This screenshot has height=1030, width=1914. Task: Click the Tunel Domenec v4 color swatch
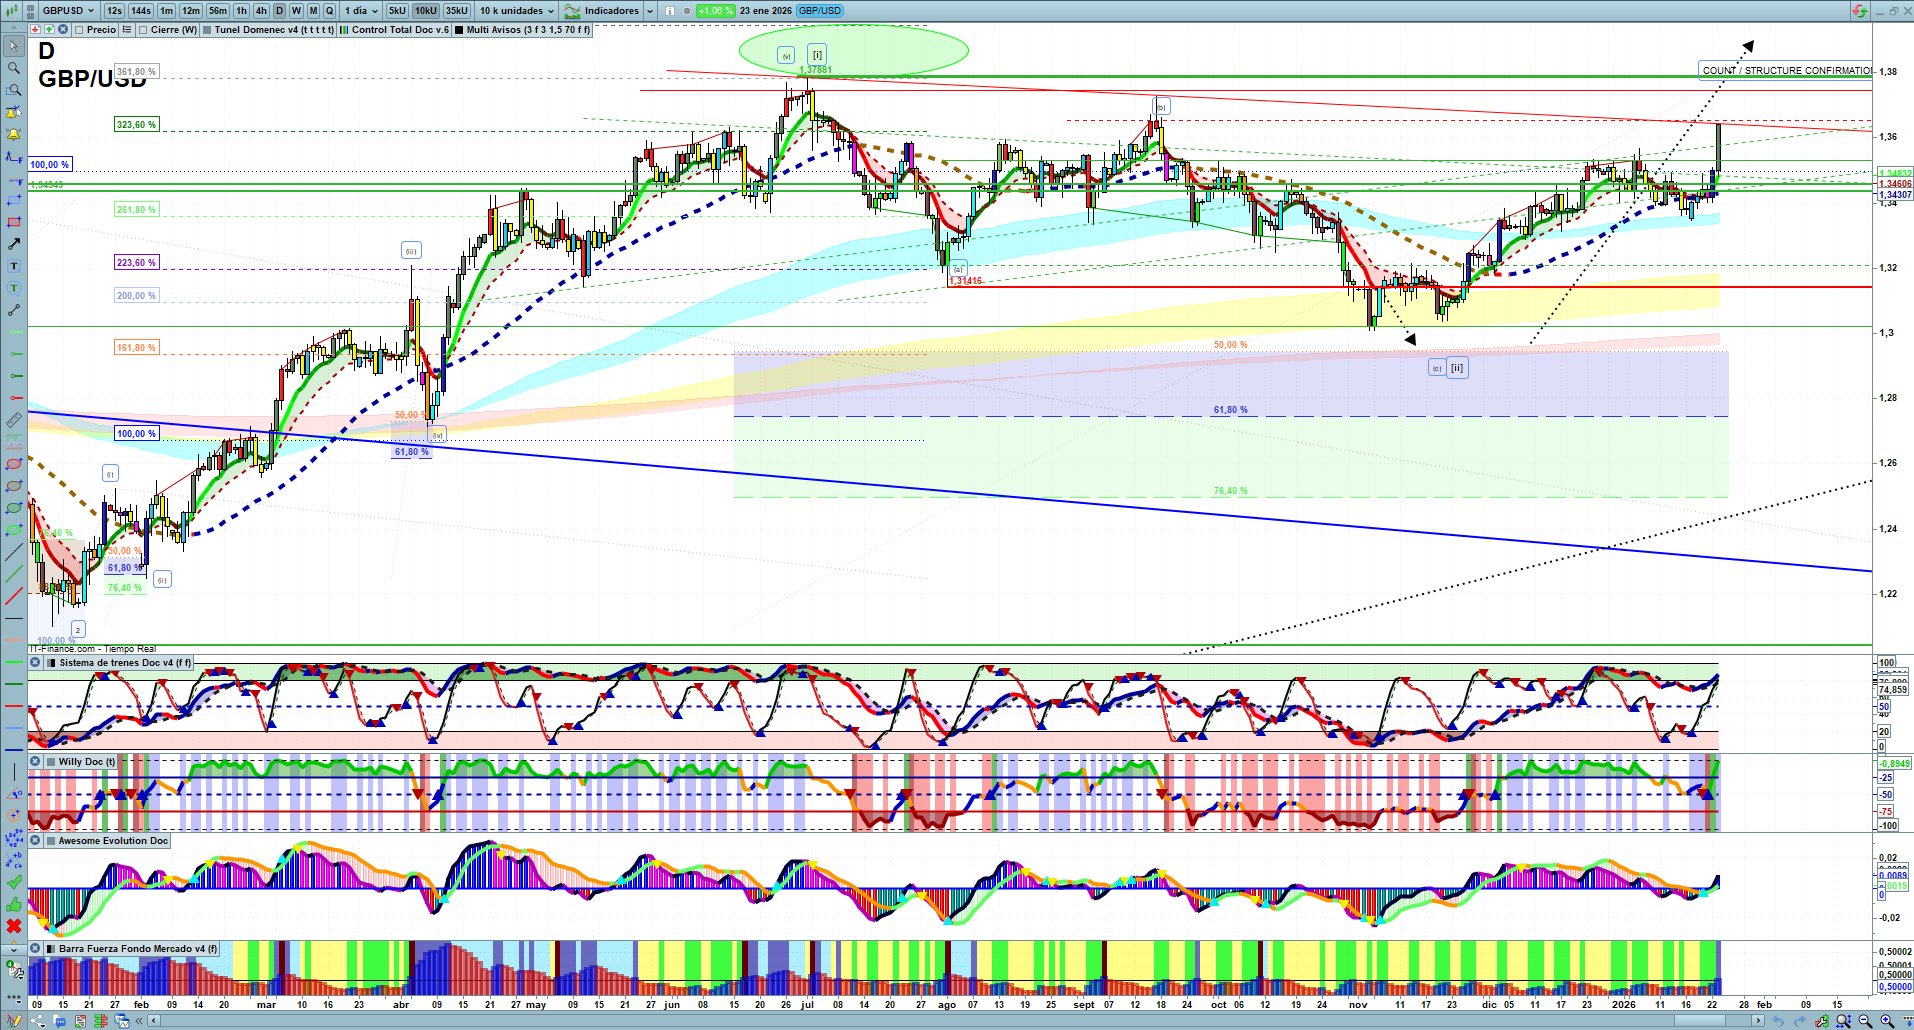[207, 30]
